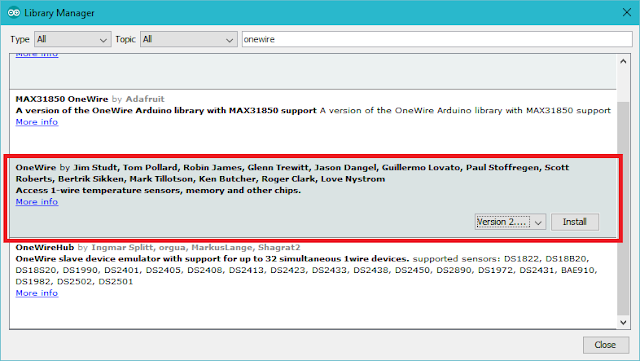Click the scrollbar down arrow
The height and width of the screenshot is (361, 640).
[623, 322]
